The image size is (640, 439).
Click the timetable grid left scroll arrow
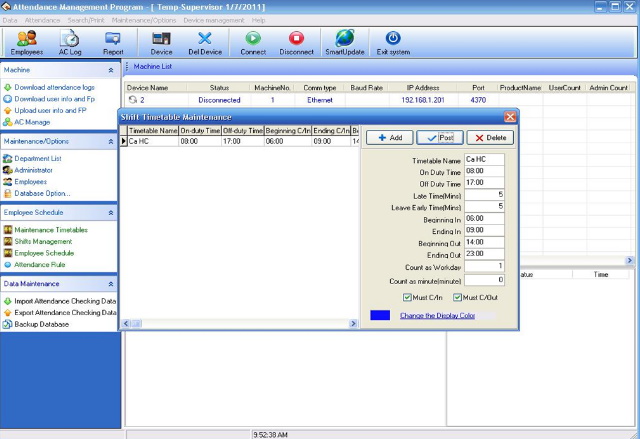pos(126,324)
